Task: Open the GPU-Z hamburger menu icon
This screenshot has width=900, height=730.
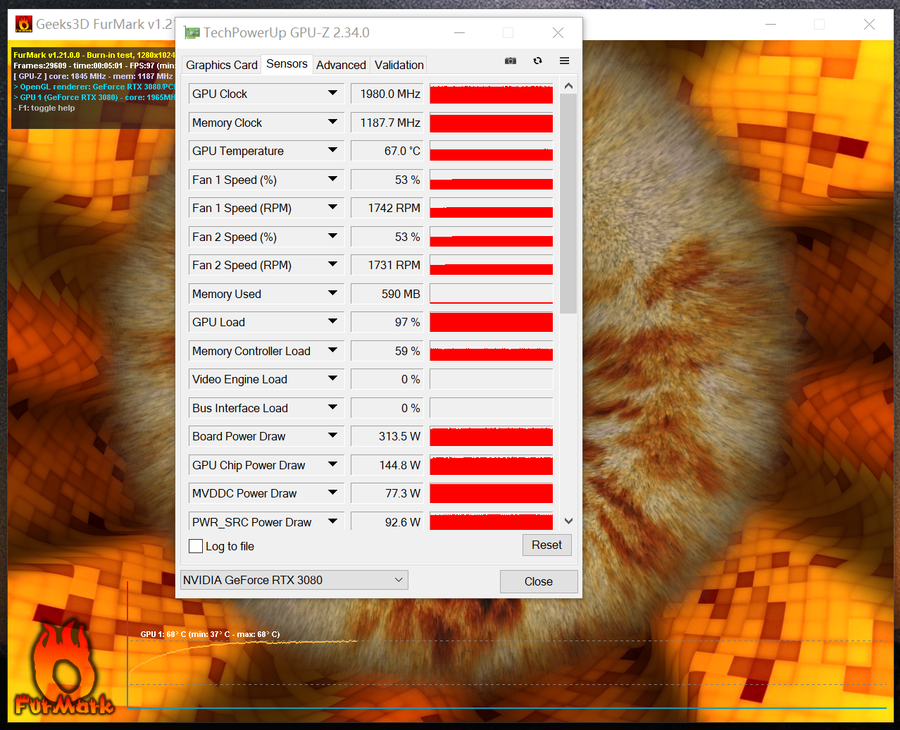Action: tap(564, 61)
